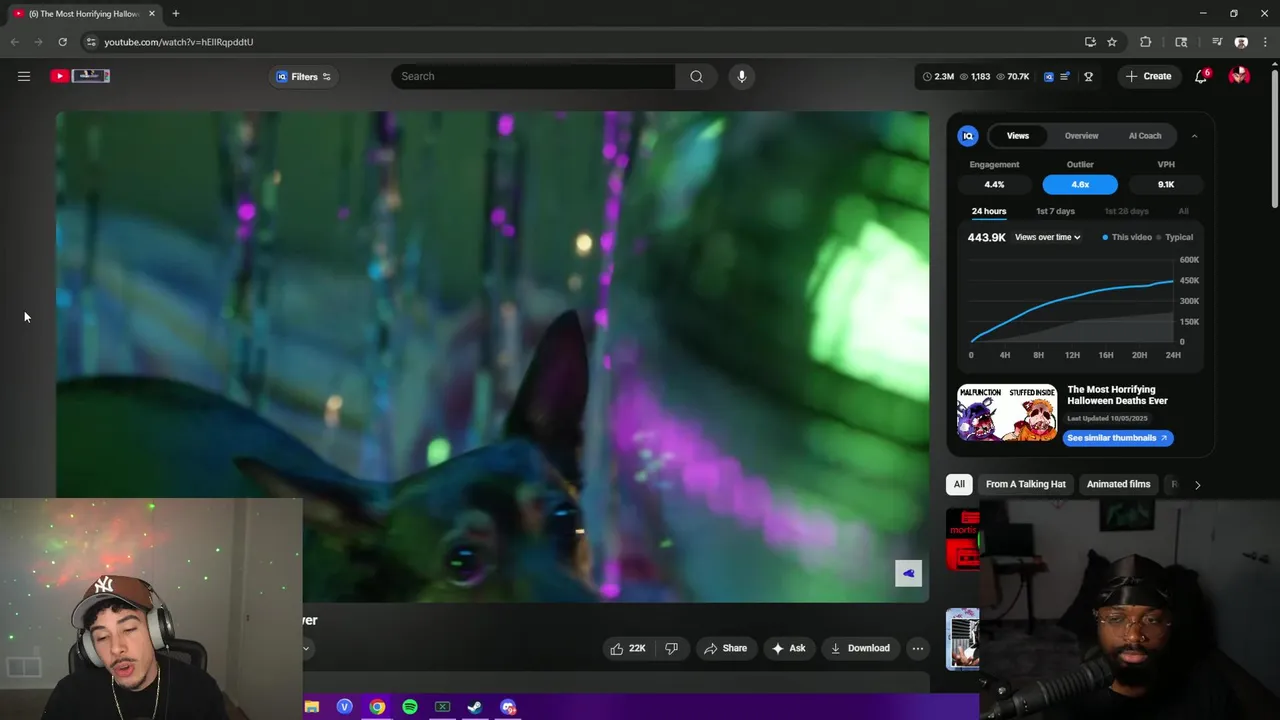The image size is (1280, 720).
Task: Collapse the IQ panel with chevron
Action: click(1194, 136)
